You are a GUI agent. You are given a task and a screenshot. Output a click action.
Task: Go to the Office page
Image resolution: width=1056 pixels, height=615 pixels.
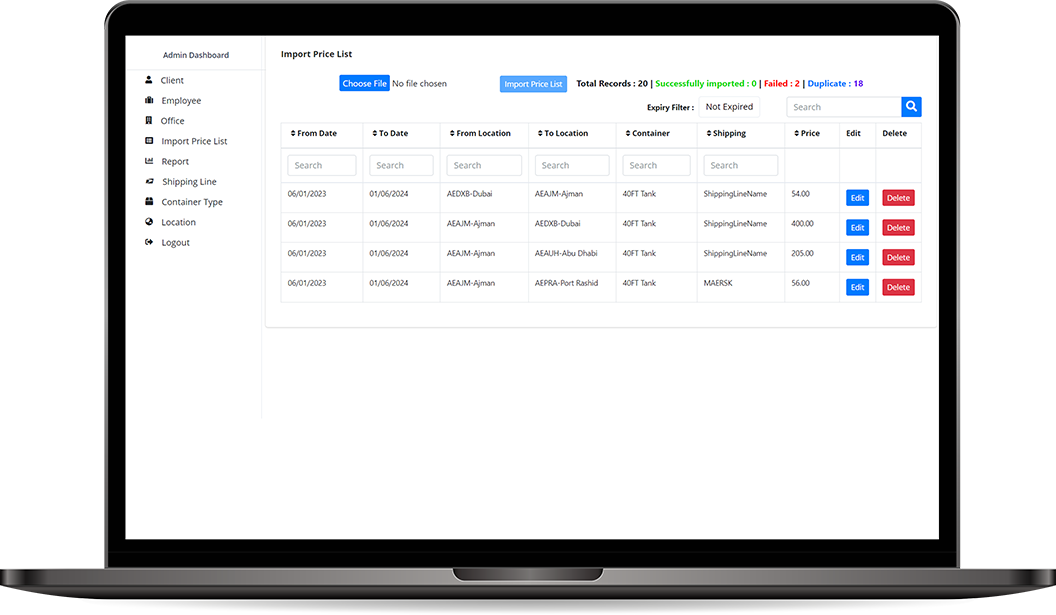pyautogui.click(x=172, y=121)
